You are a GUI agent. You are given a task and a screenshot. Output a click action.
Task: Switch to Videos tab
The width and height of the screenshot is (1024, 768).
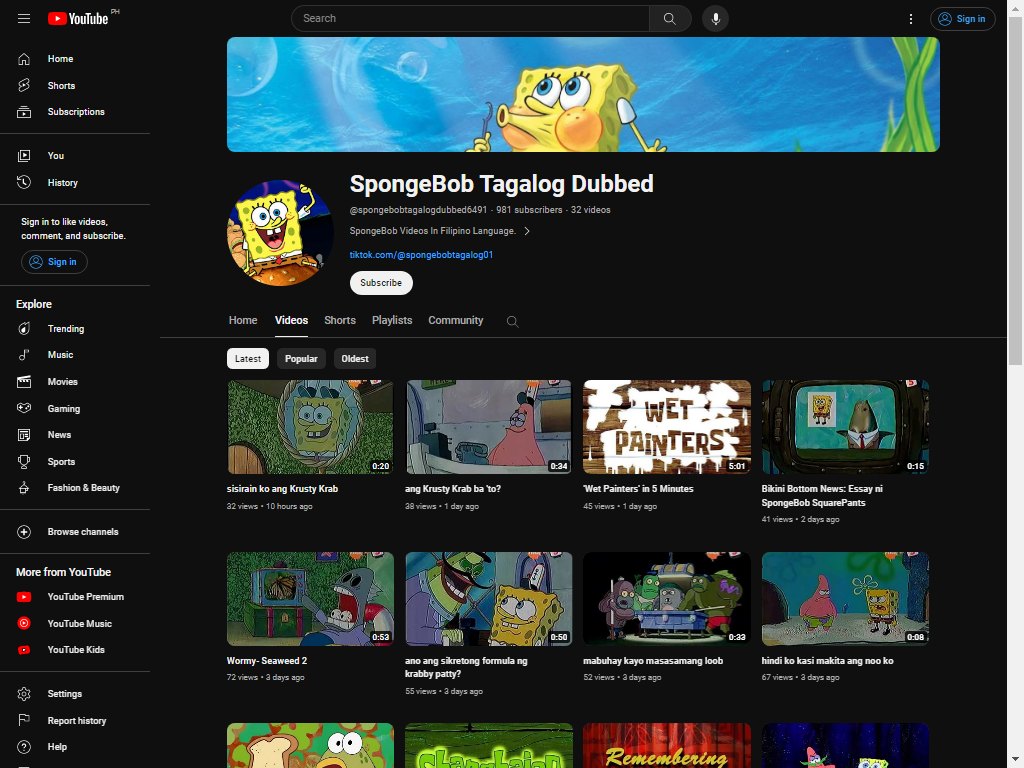click(x=291, y=320)
